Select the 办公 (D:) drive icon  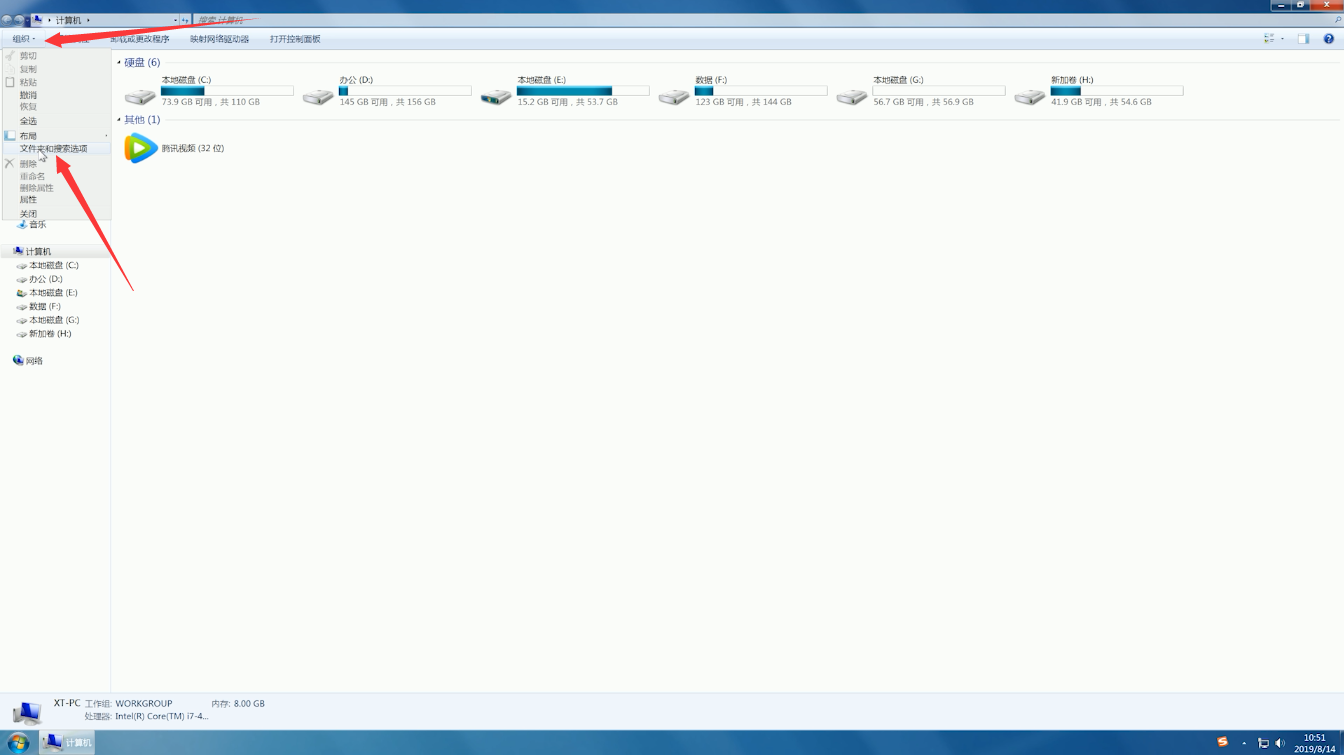click(318, 96)
